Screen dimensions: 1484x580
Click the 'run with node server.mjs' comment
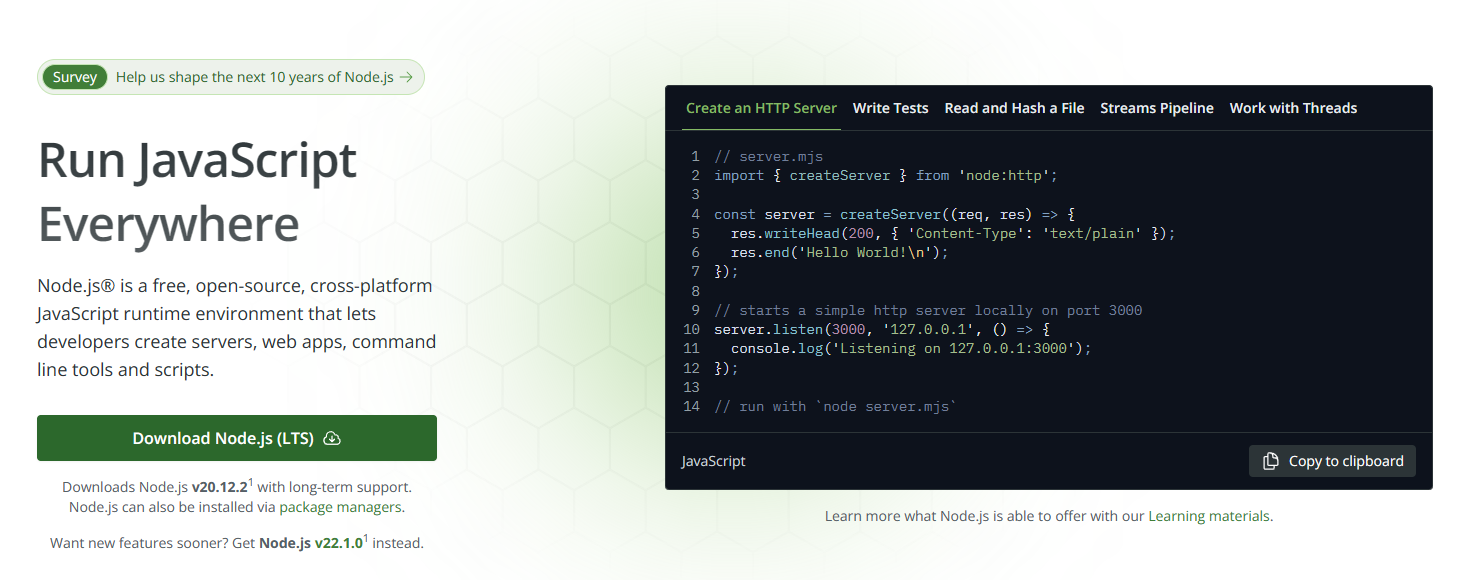point(836,406)
